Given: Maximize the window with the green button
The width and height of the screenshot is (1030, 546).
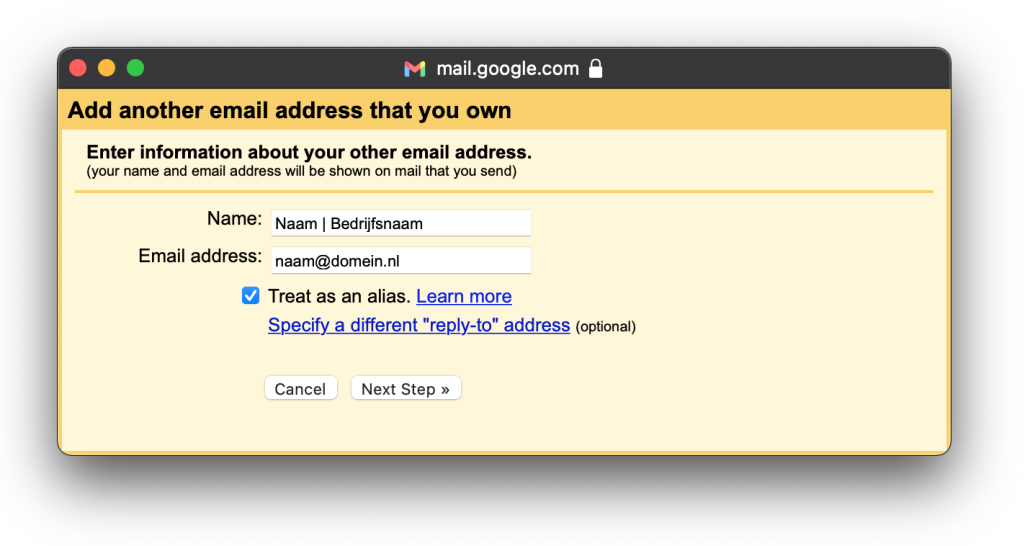Looking at the screenshot, I should (135, 68).
